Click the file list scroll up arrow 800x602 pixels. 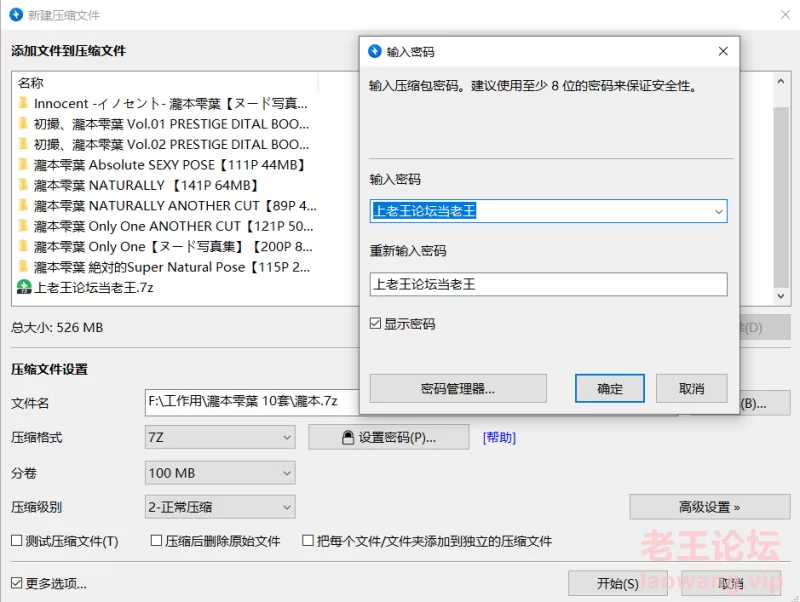[x=781, y=82]
